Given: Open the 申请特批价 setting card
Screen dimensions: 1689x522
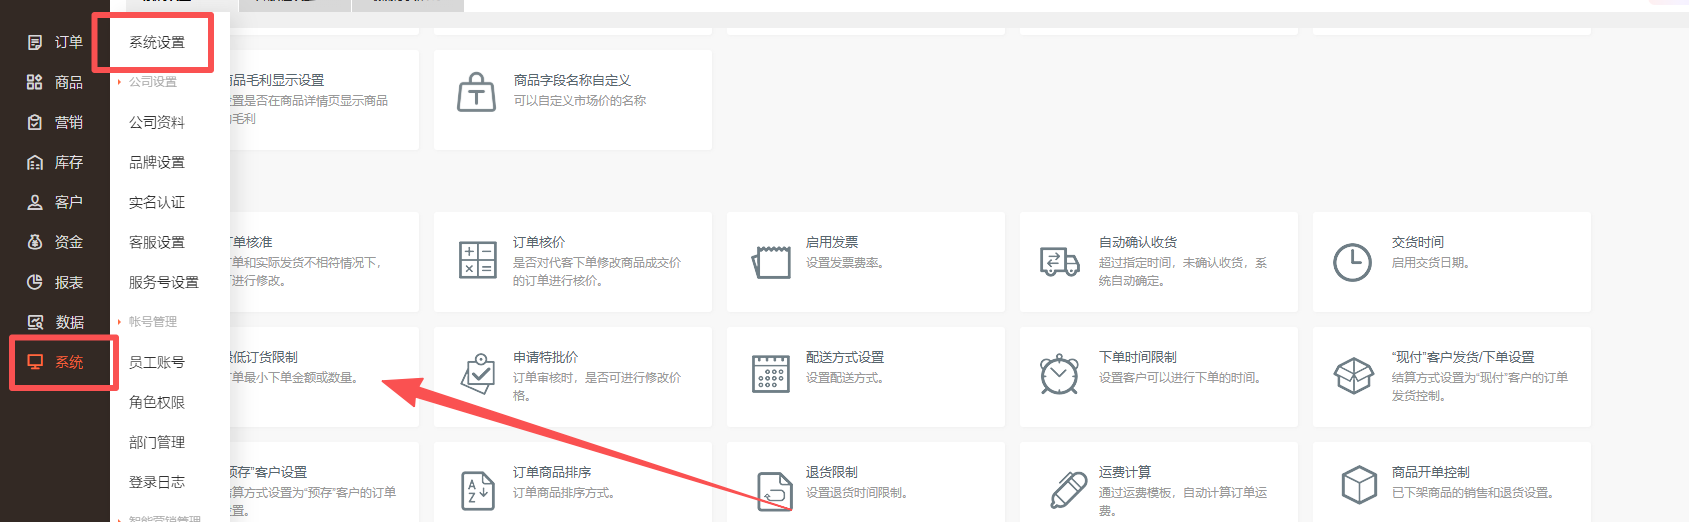Looking at the screenshot, I should click(573, 377).
